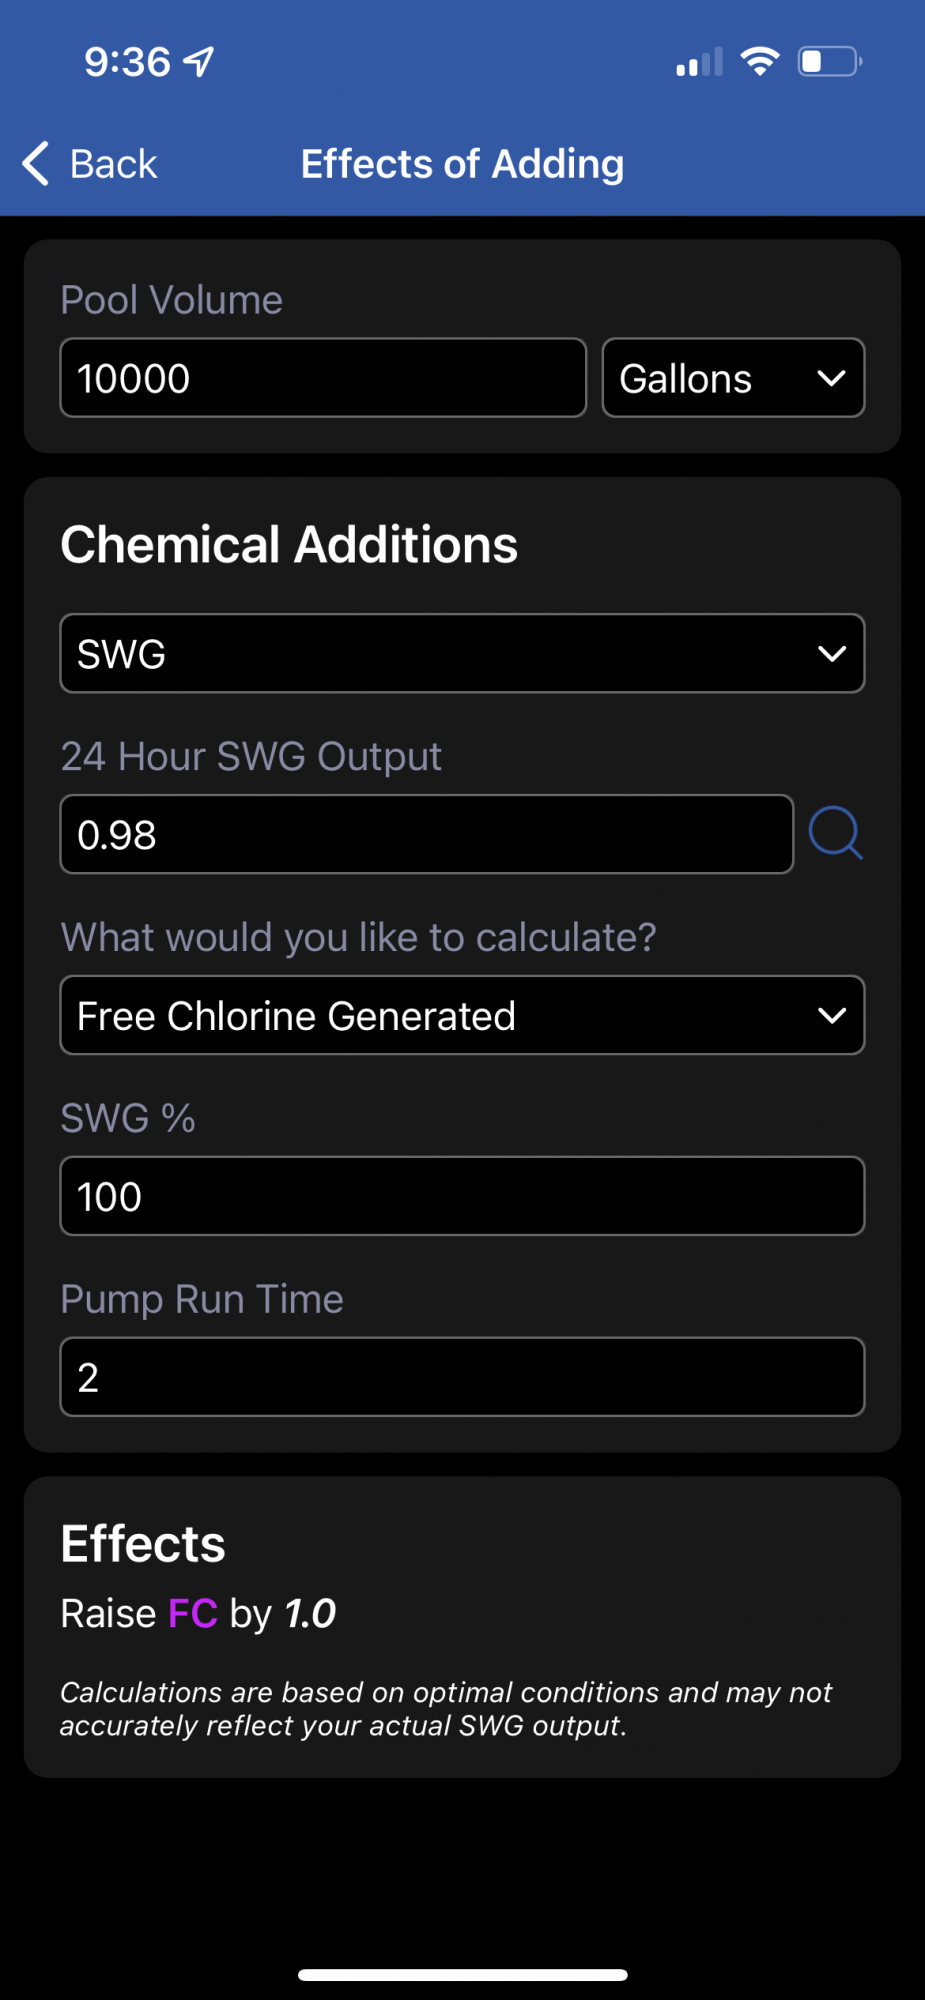This screenshot has width=925, height=2000.
Task: Select the 24 Hour SWG Output field
Action: (427, 834)
